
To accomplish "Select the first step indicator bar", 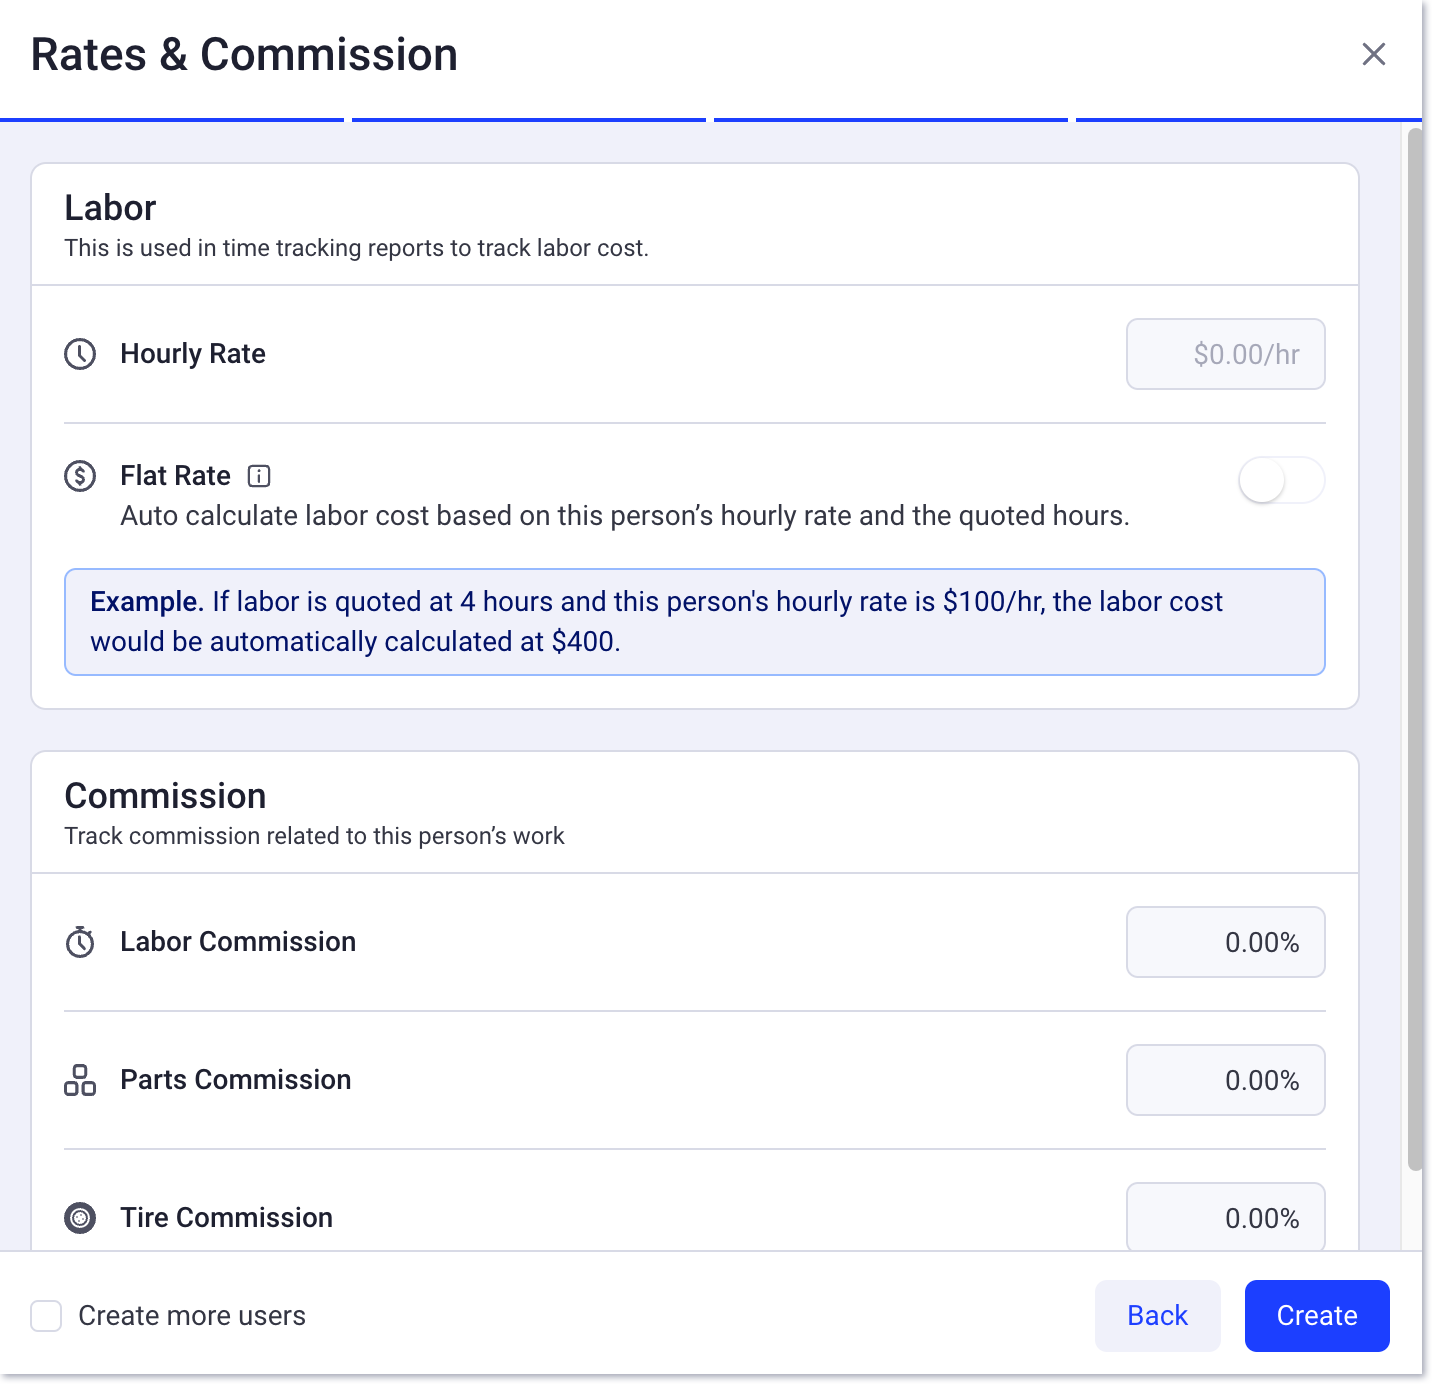I will point(172,120).
